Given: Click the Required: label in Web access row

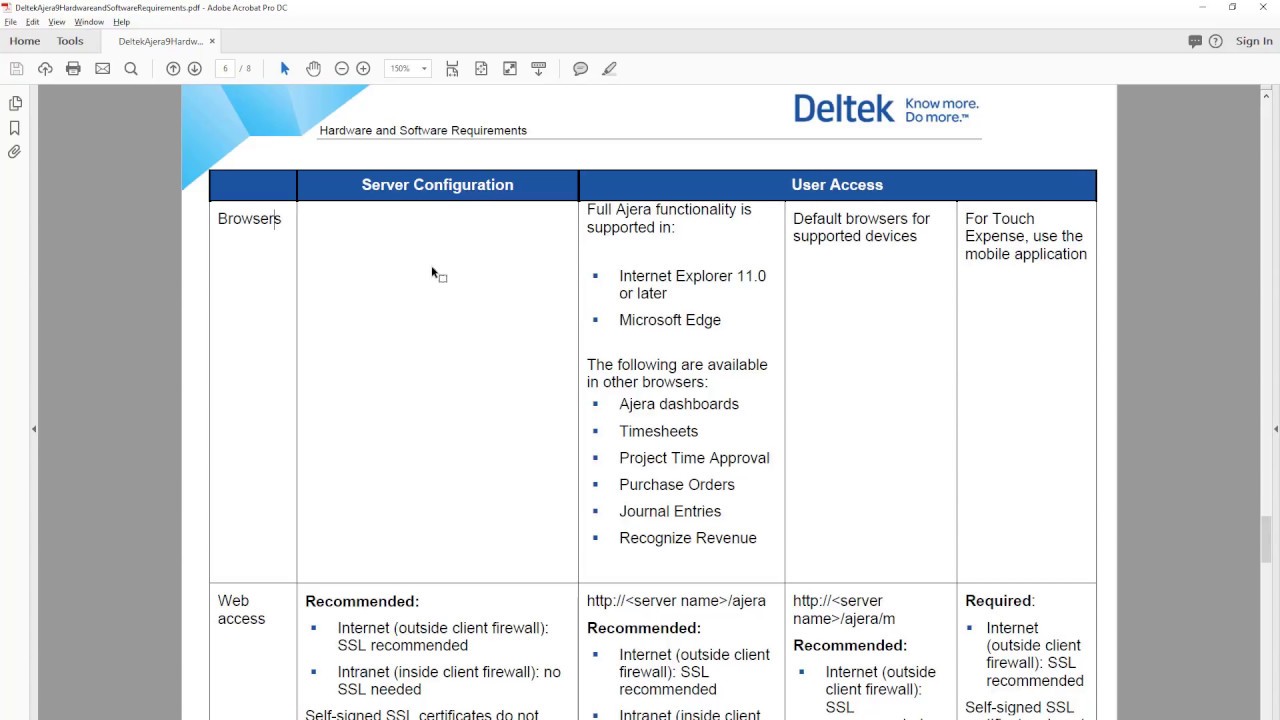Looking at the screenshot, I should [1000, 601].
